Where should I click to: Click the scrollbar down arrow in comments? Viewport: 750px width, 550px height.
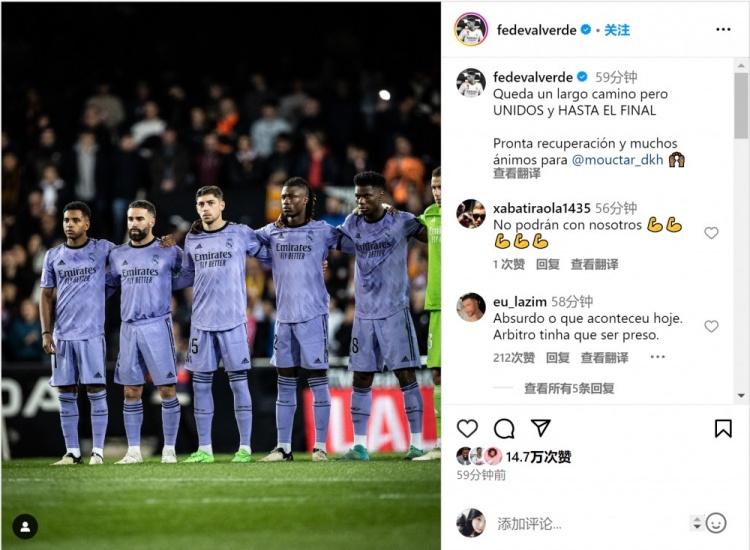point(741,396)
